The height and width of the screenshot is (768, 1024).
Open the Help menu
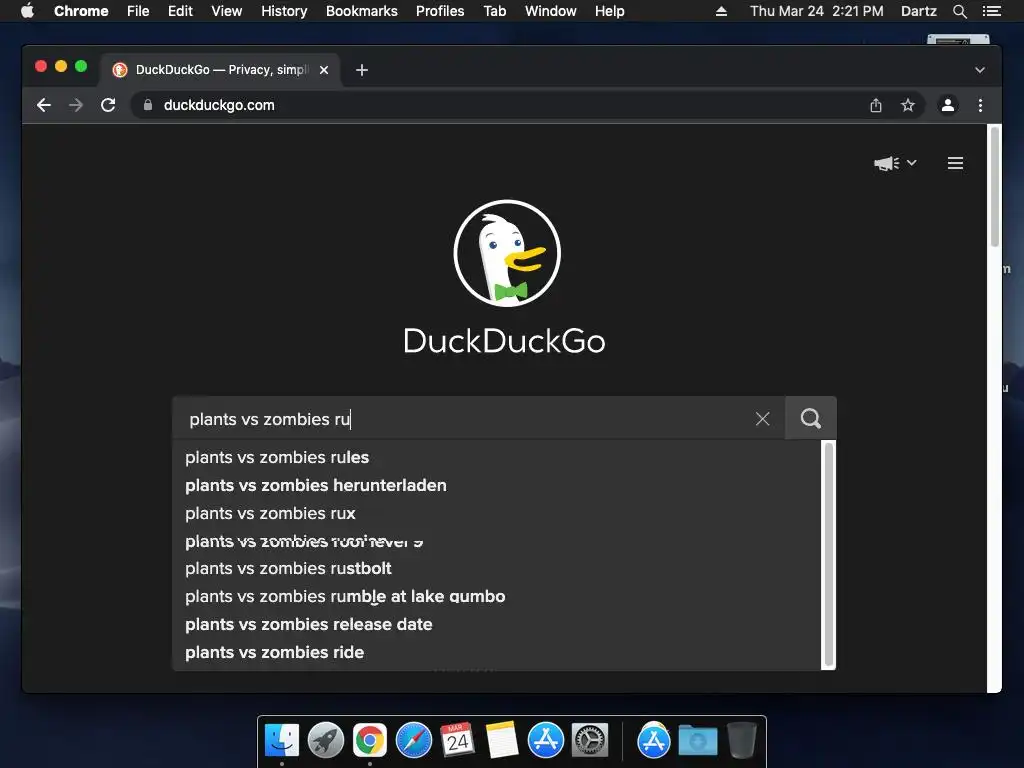click(x=609, y=11)
